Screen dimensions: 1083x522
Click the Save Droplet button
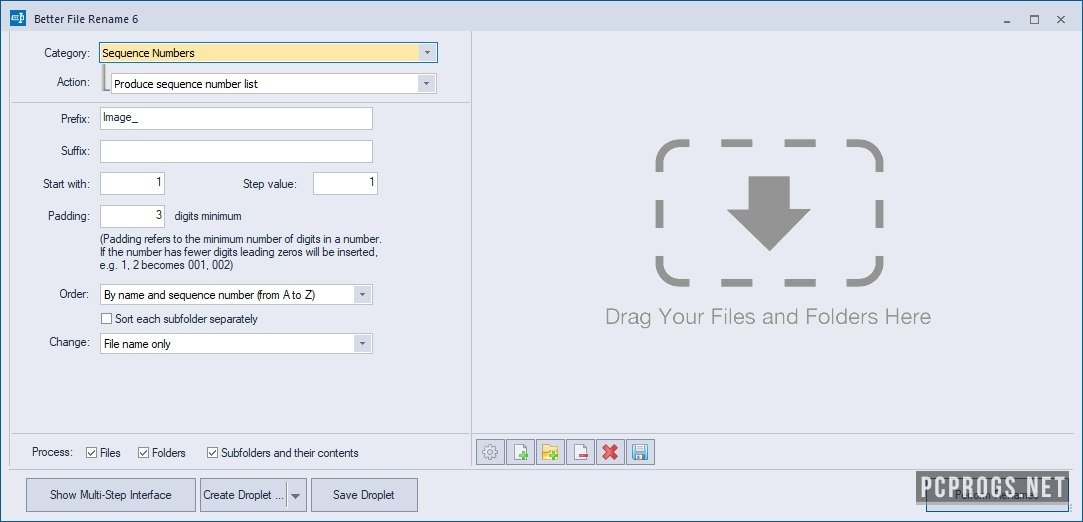[364, 495]
